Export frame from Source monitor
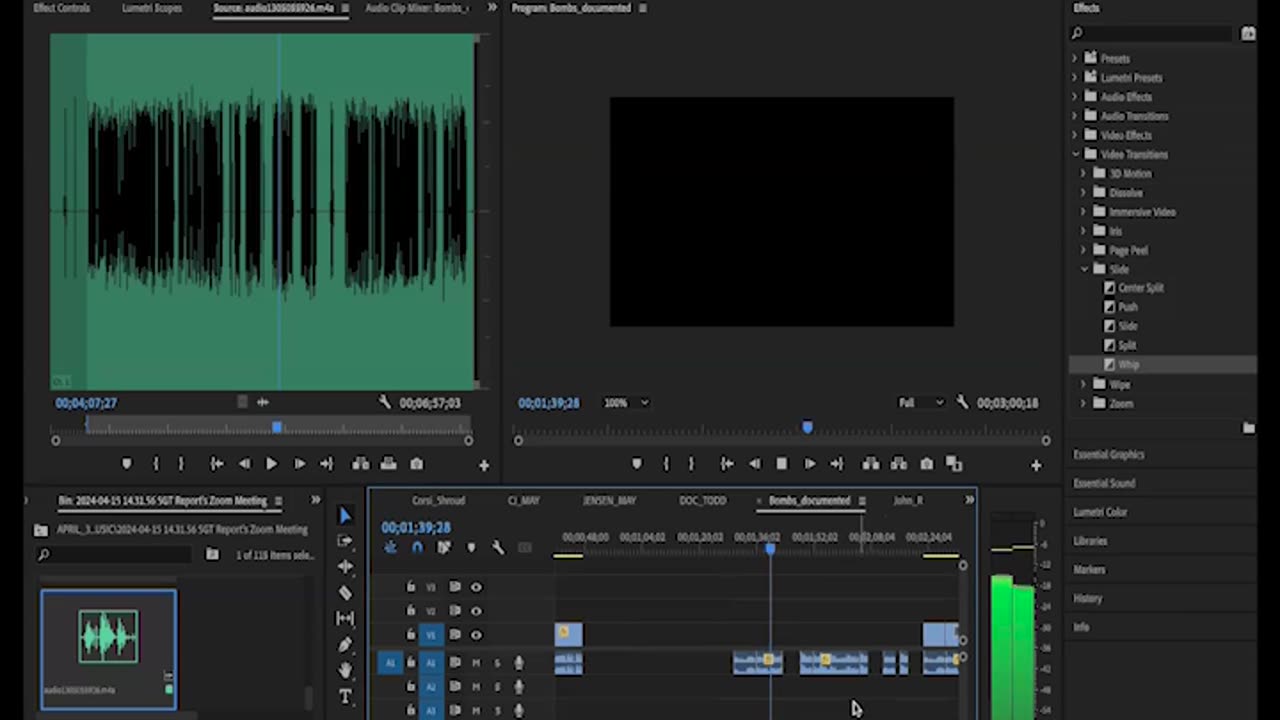Image resolution: width=1280 pixels, height=720 pixels. [417, 464]
